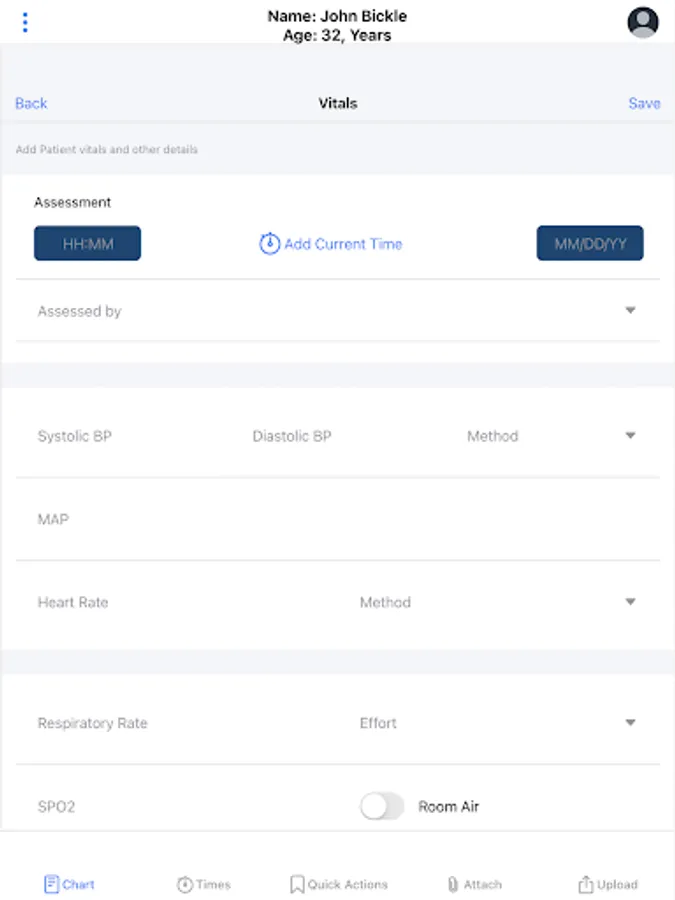Image resolution: width=675 pixels, height=900 pixels.
Task: Toggle the Room Air switch
Action: (x=382, y=807)
